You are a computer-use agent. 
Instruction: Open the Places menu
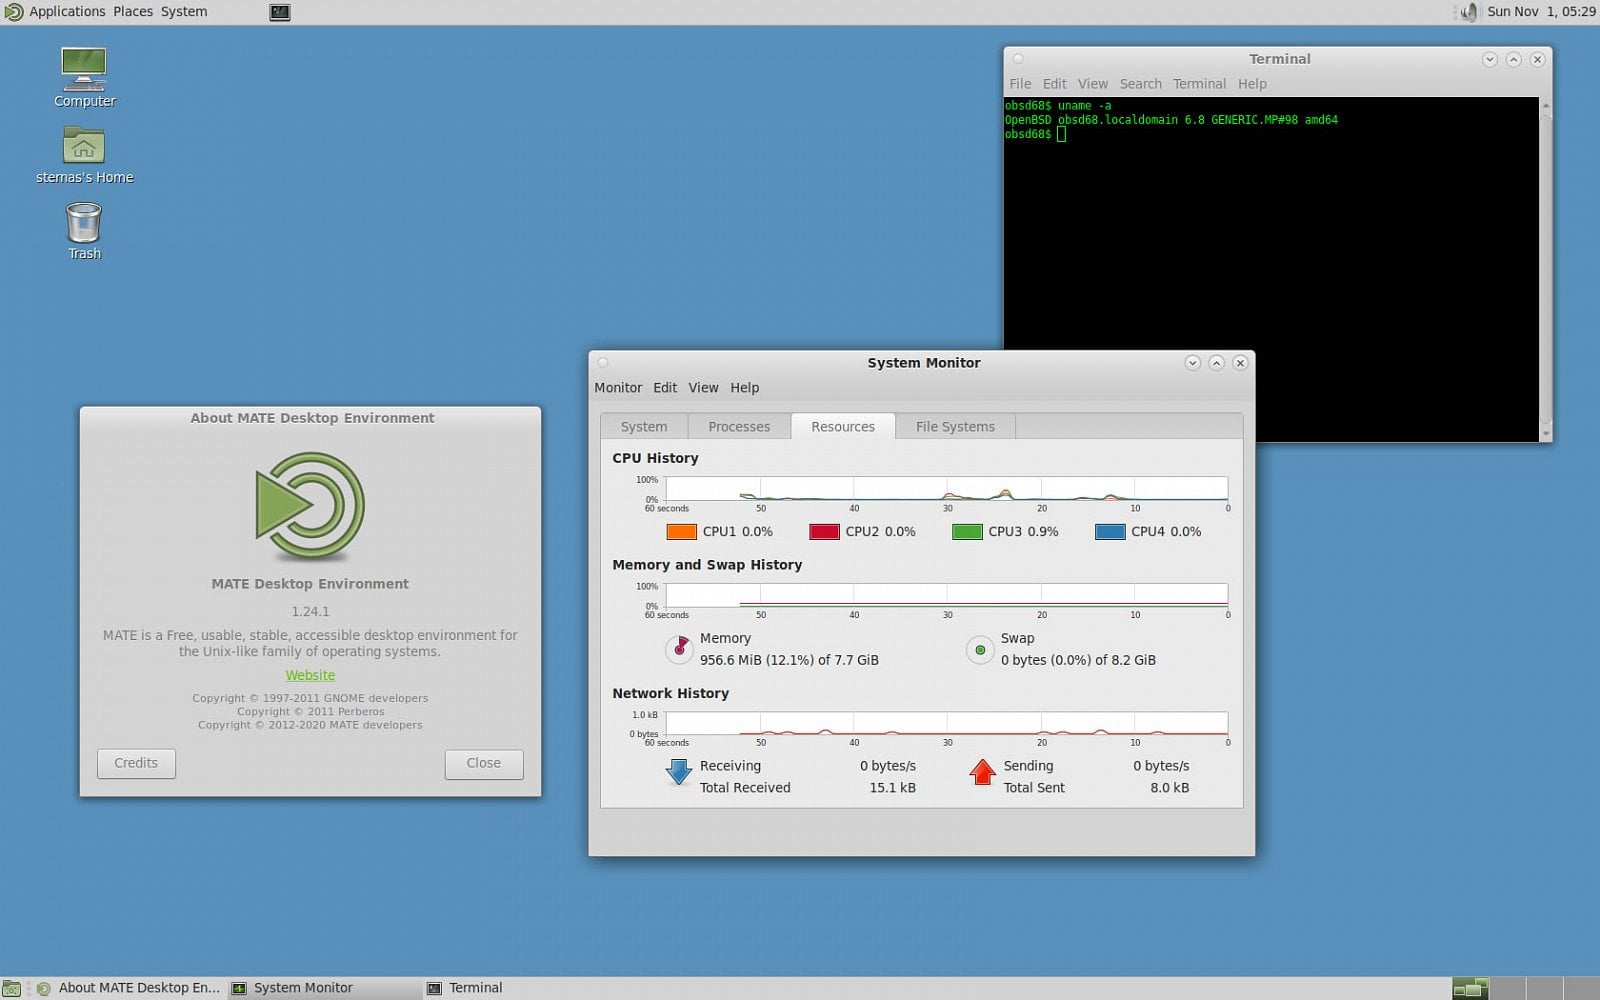tap(133, 12)
